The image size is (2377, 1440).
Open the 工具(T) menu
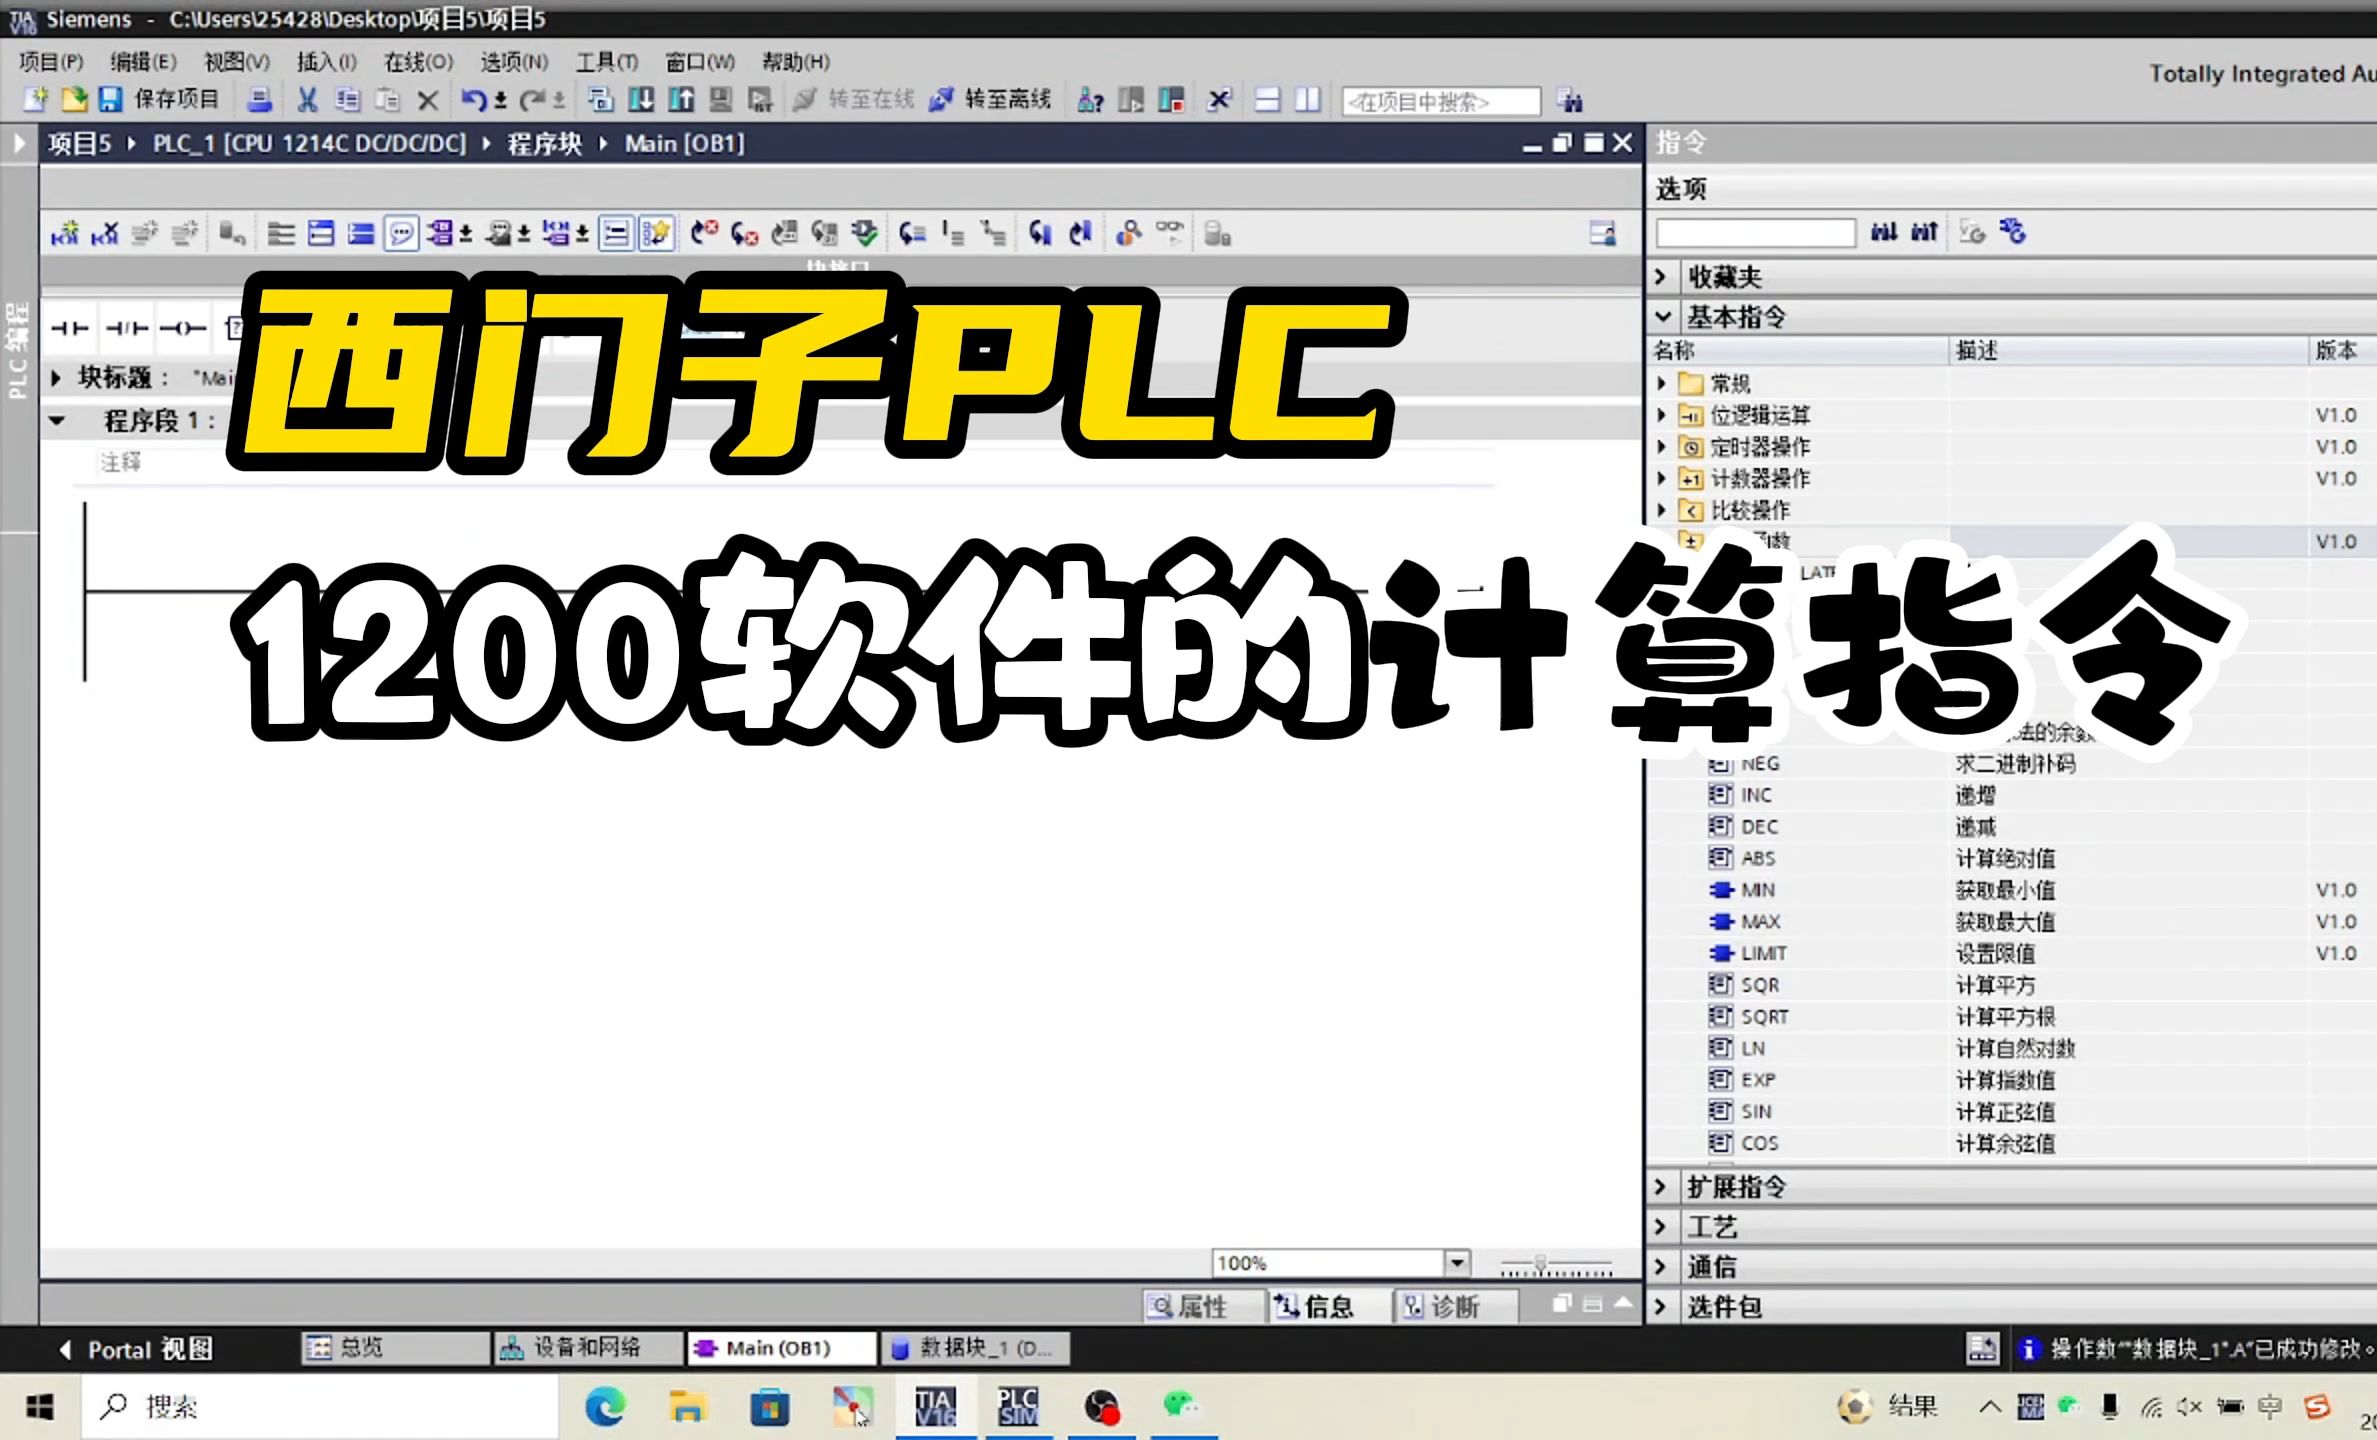[x=606, y=62]
